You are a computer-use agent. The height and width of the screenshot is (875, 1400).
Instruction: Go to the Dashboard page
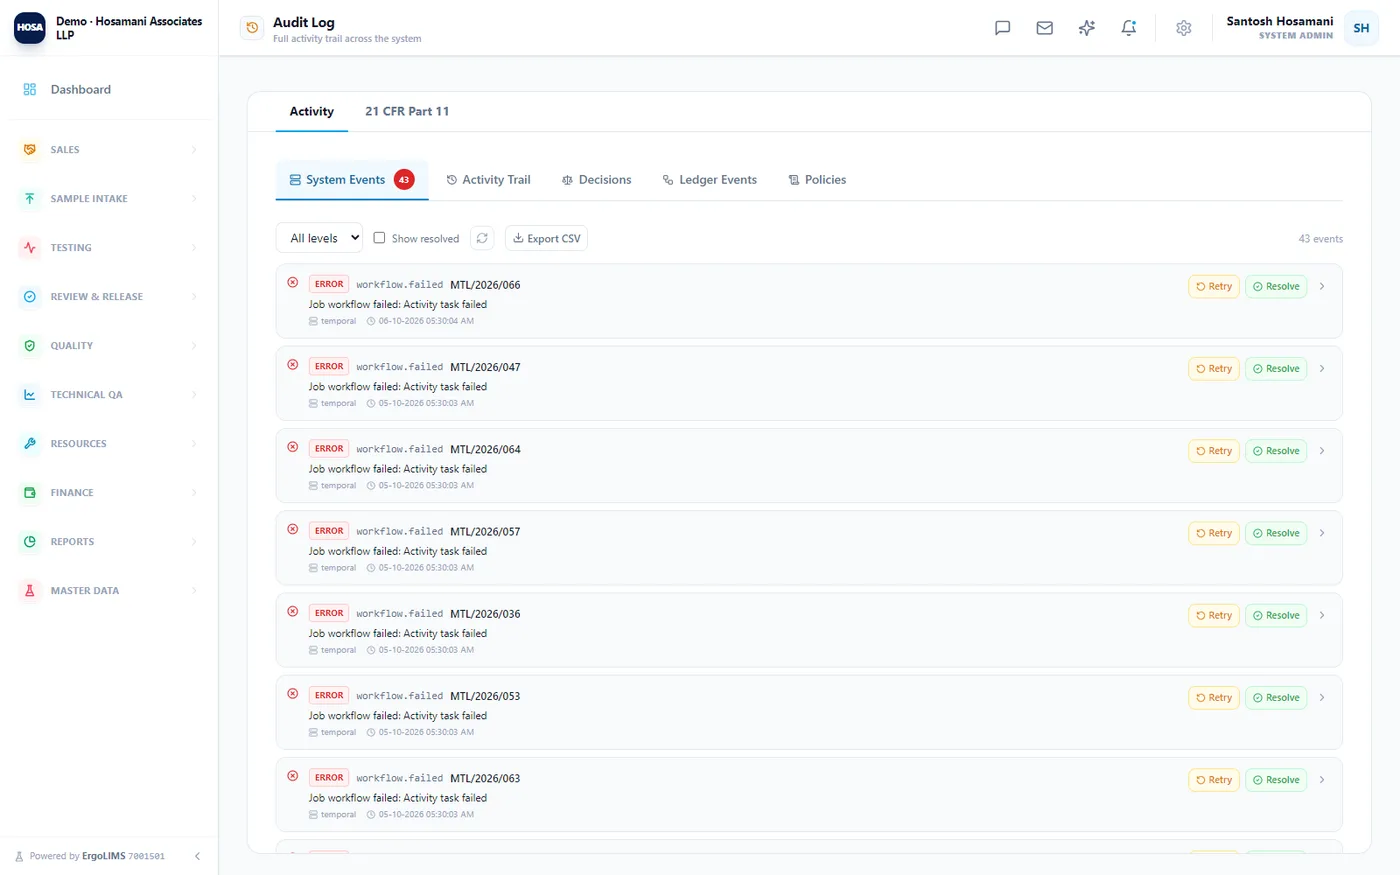pos(108,89)
